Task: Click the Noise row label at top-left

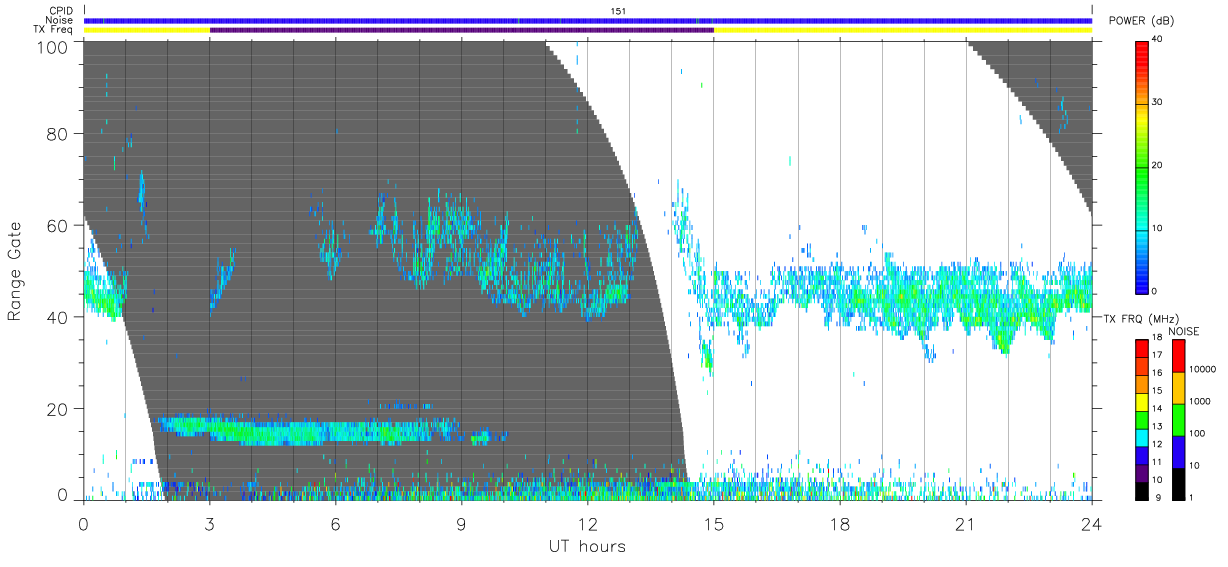Action: pos(59,20)
